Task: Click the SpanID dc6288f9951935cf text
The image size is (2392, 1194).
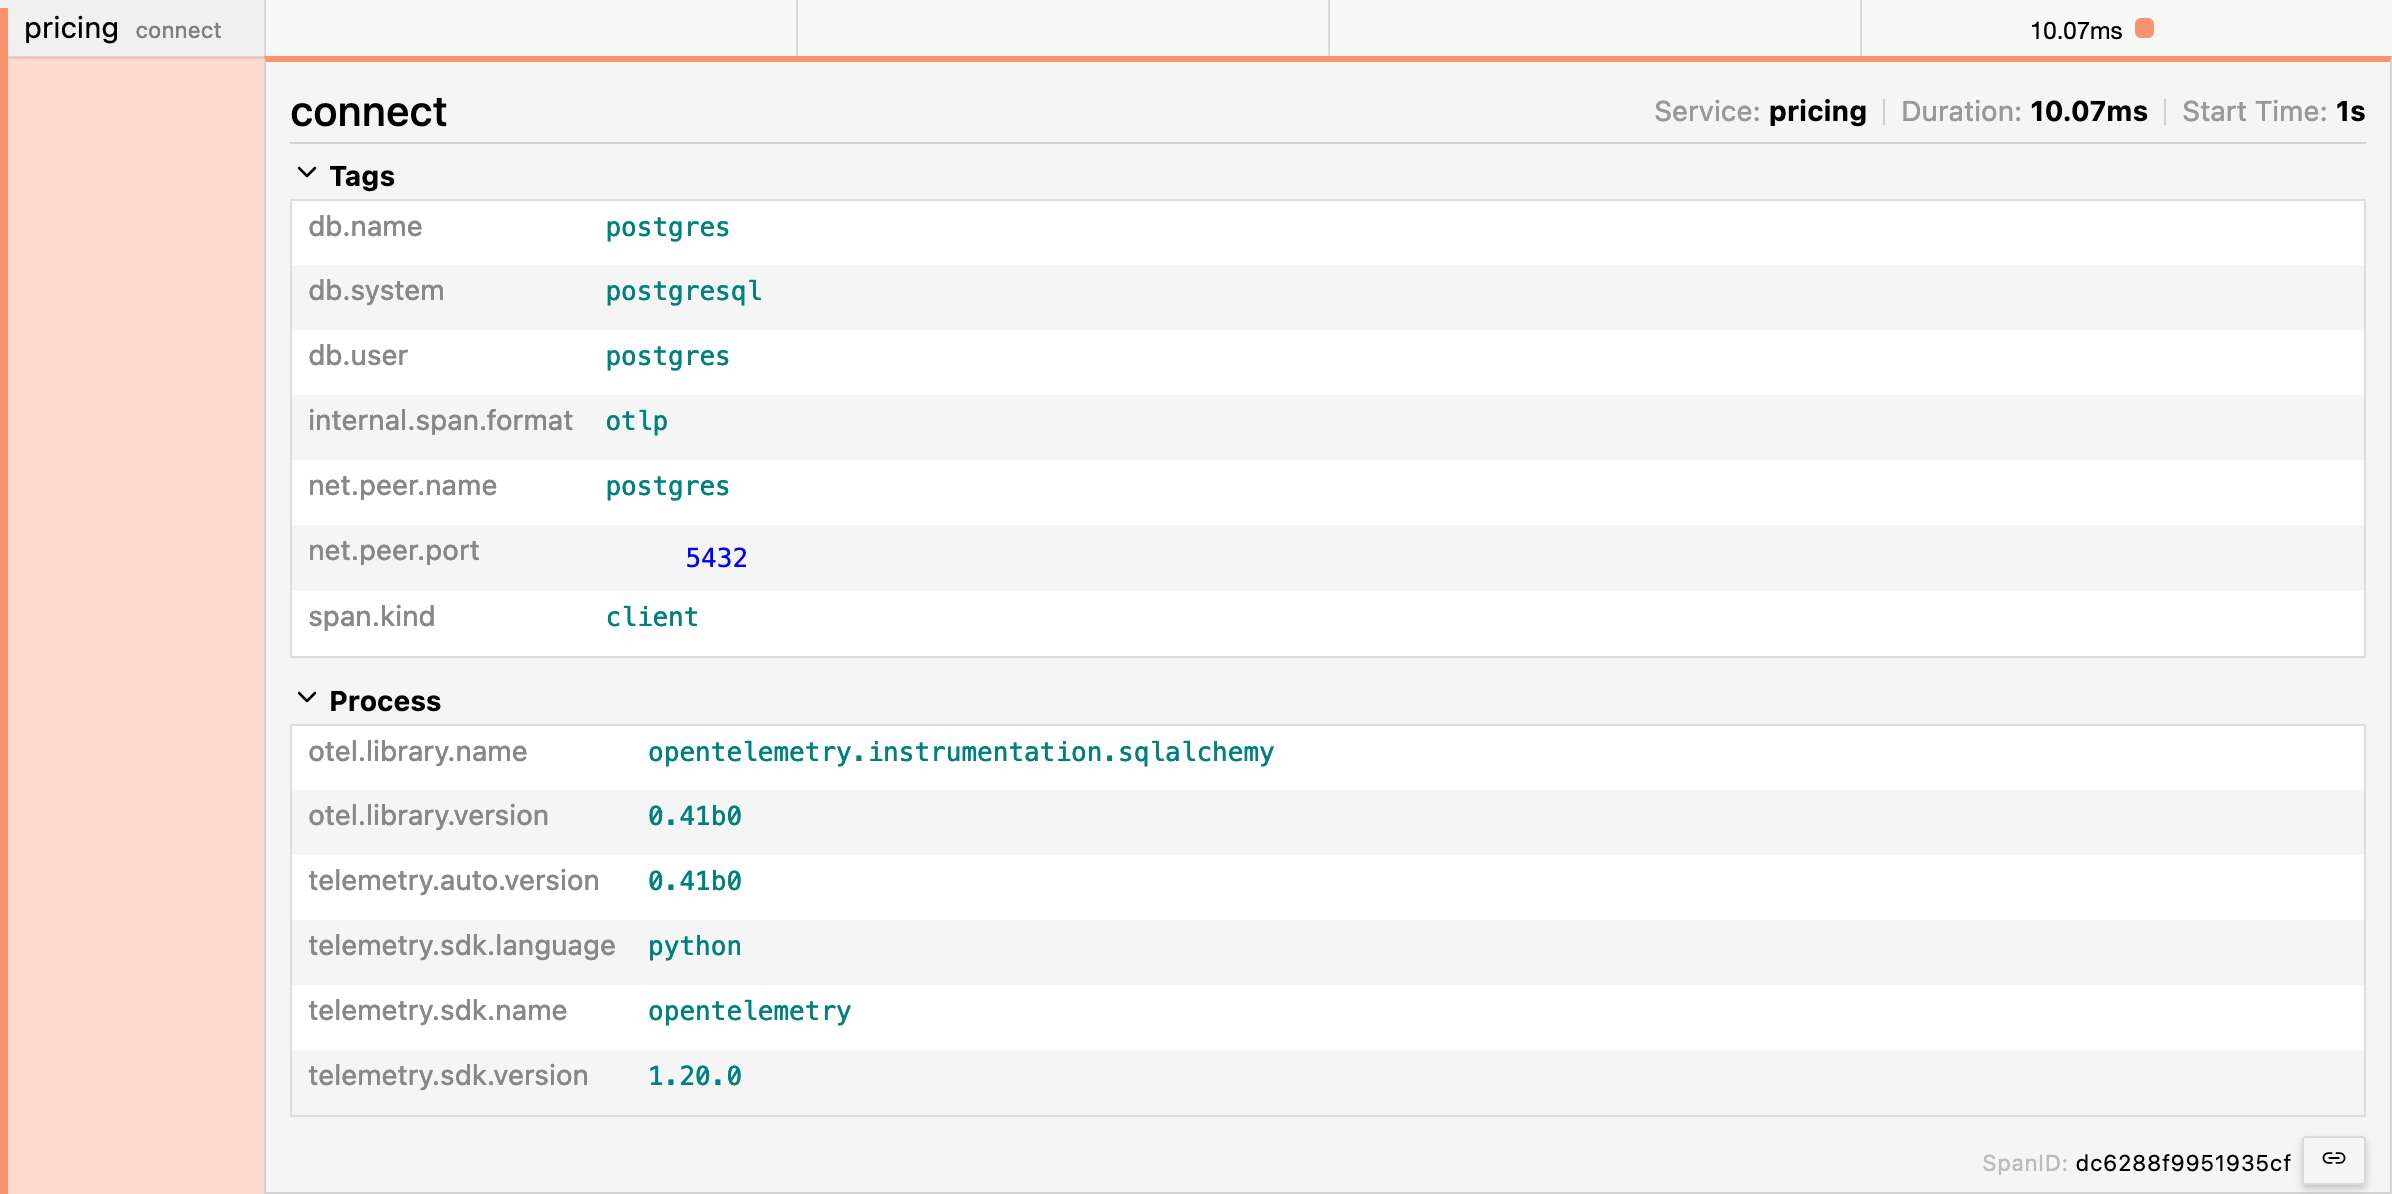Action: point(2182,1163)
